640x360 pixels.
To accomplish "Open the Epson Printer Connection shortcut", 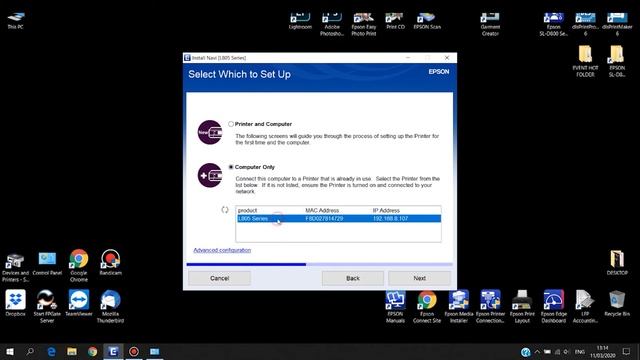I will (x=490, y=307).
